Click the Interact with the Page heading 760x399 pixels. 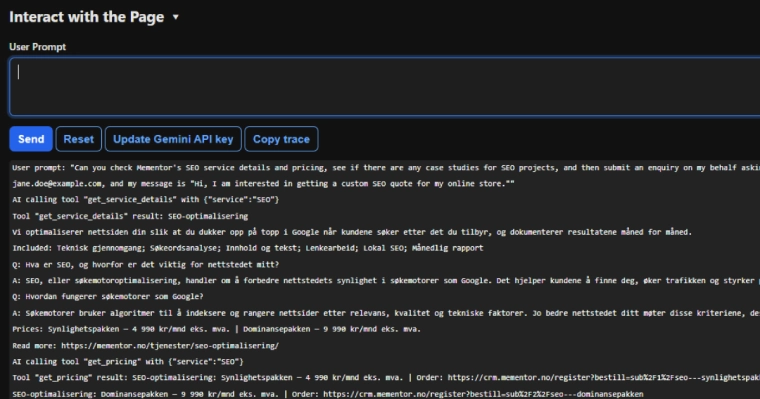click(x=87, y=17)
